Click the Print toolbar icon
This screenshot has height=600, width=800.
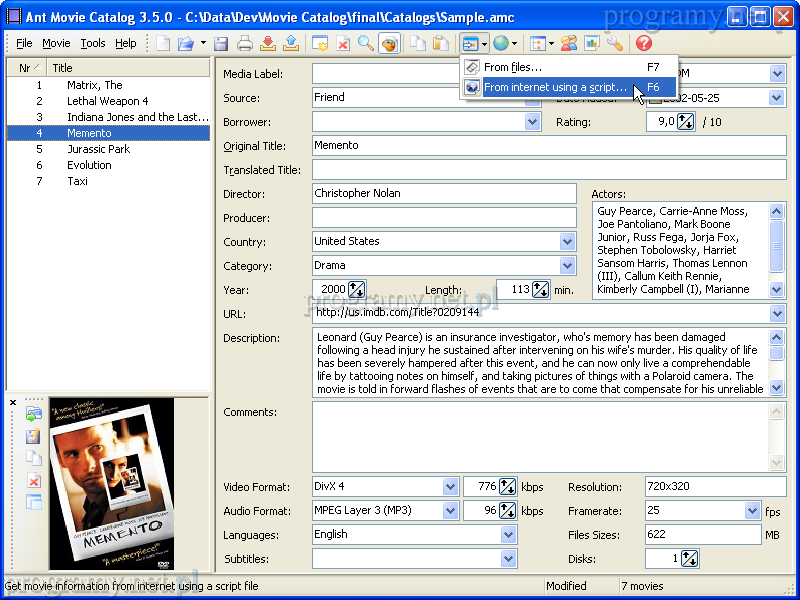pos(244,44)
